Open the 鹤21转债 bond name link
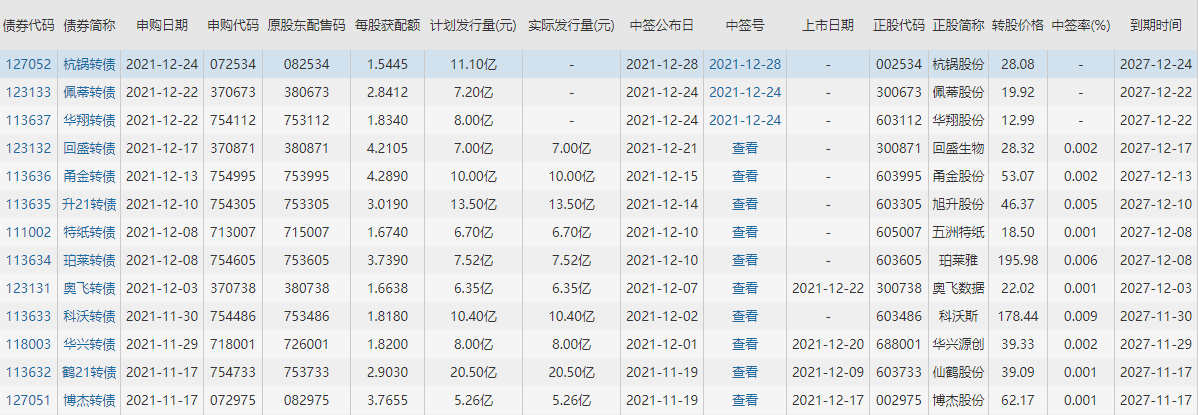1198x415 pixels. point(89,372)
